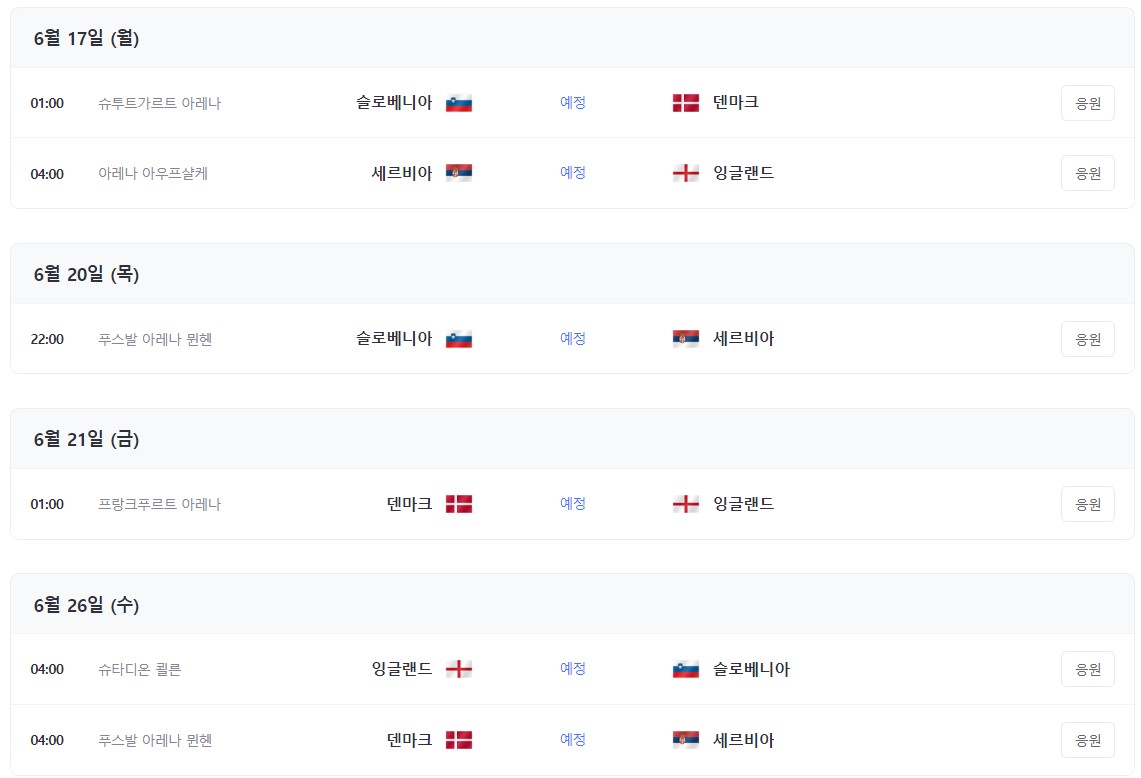The height and width of the screenshot is (778, 1141).
Task: Open 예정 link for the June 20 match
Action: click(572, 338)
